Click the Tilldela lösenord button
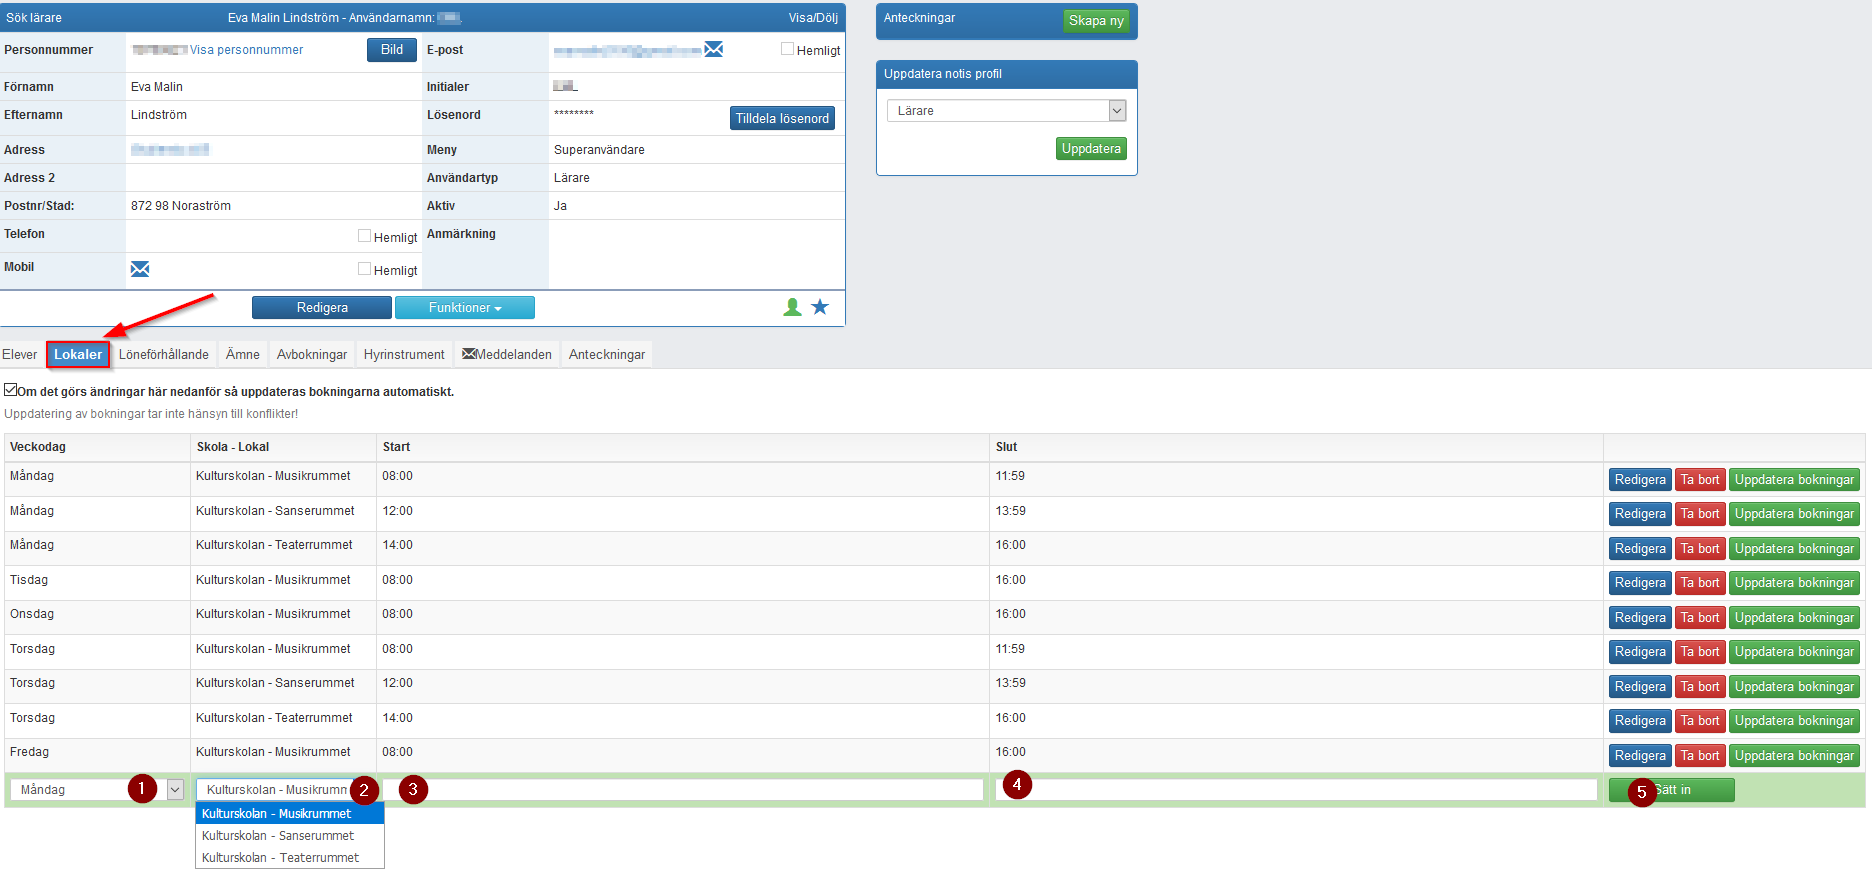Image resolution: width=1872 pixels, height=878 pixels. click(x=782, y=118)
